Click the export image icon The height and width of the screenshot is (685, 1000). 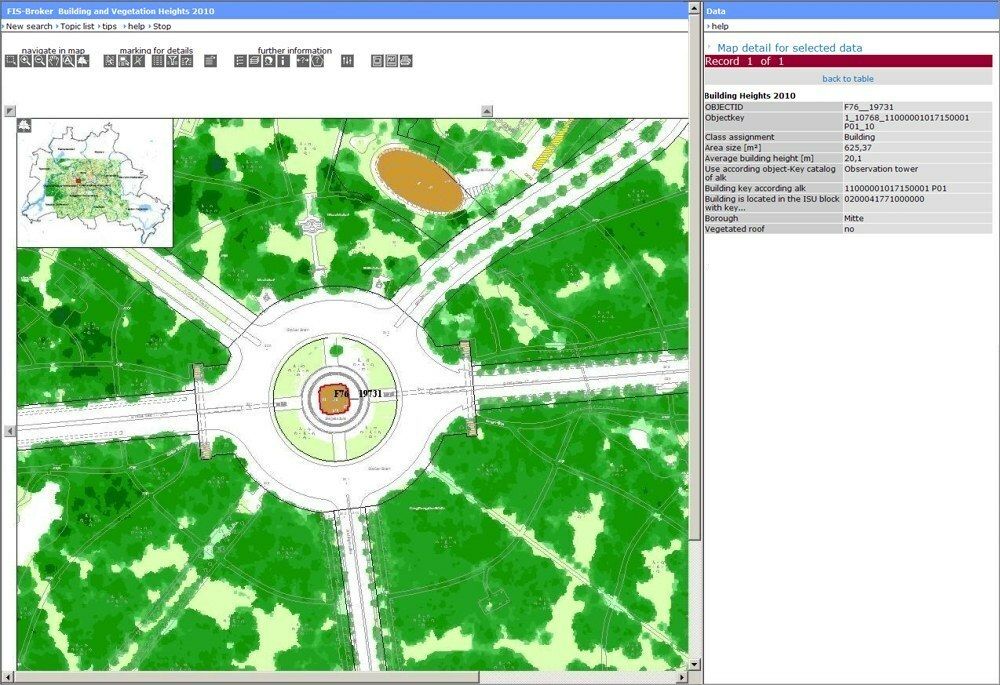pyautogui.click(x=392, y=61)
